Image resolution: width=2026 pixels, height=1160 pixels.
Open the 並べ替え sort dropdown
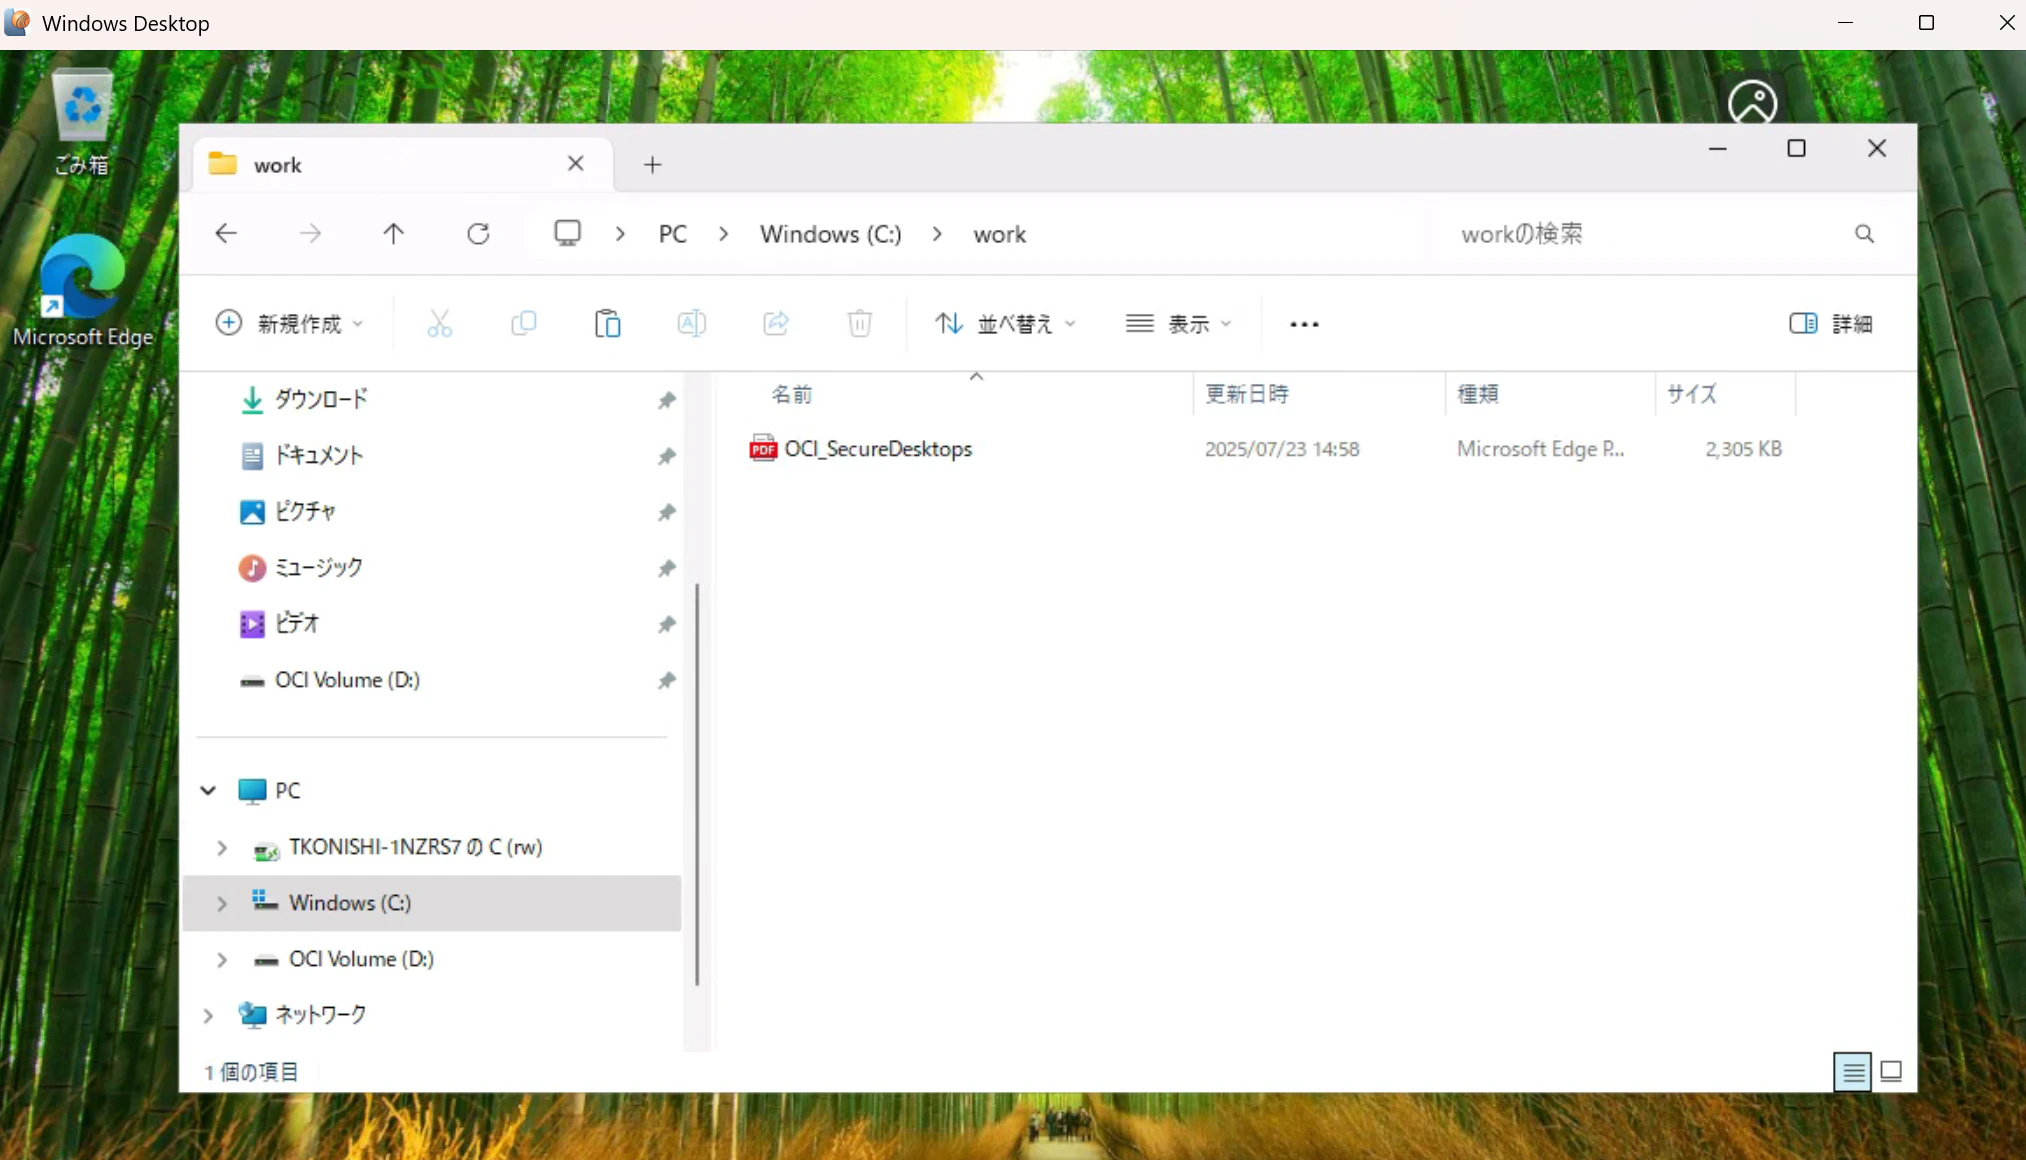click(1005, 324)
